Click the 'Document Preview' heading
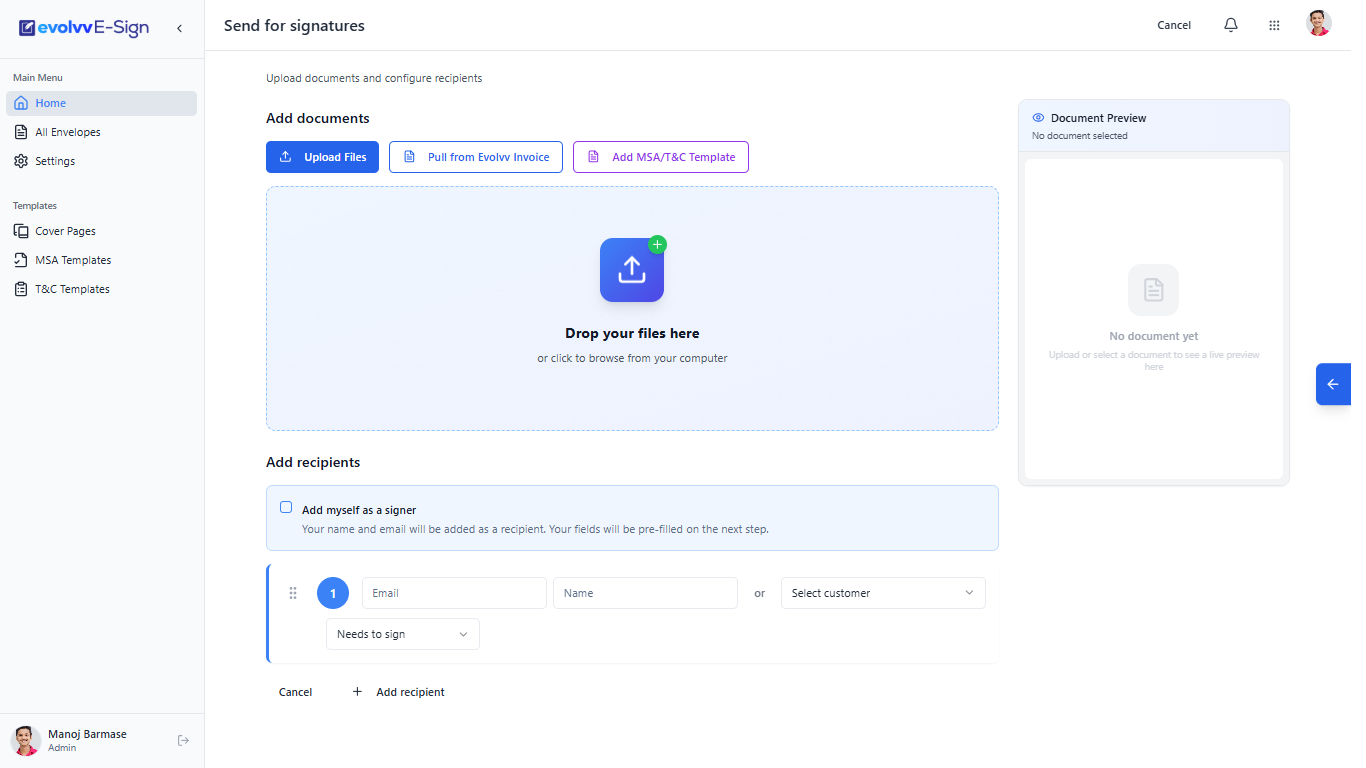 (x=1098, y=118)
